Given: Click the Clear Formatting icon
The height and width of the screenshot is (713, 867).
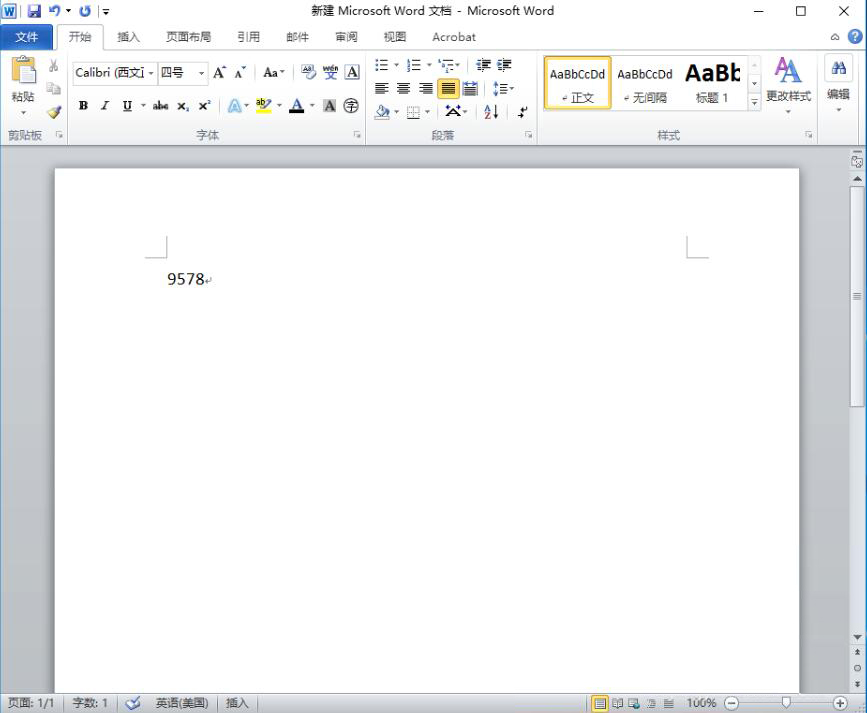Looking at the screenshot, I should [x=308, y=72].
